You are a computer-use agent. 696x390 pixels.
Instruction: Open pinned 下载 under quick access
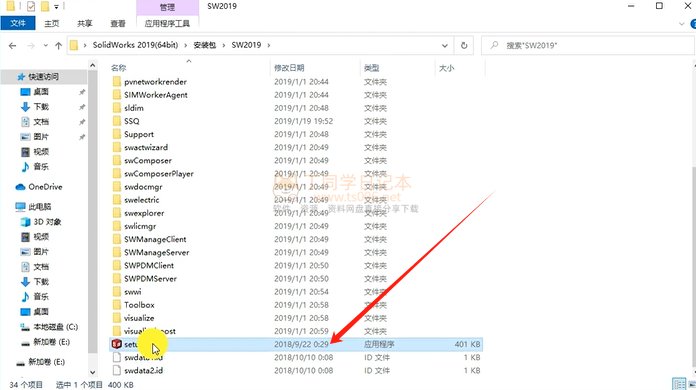coord(41,107)
